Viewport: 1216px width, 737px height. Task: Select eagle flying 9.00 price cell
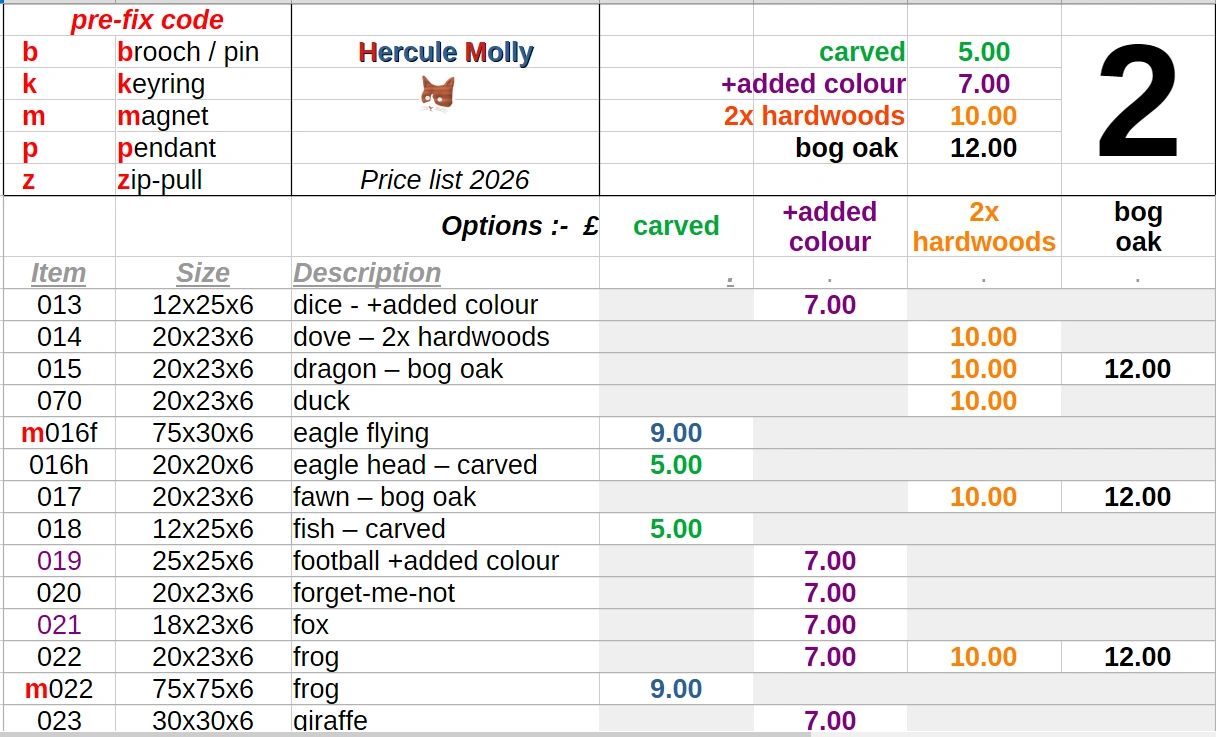point(676,433)
